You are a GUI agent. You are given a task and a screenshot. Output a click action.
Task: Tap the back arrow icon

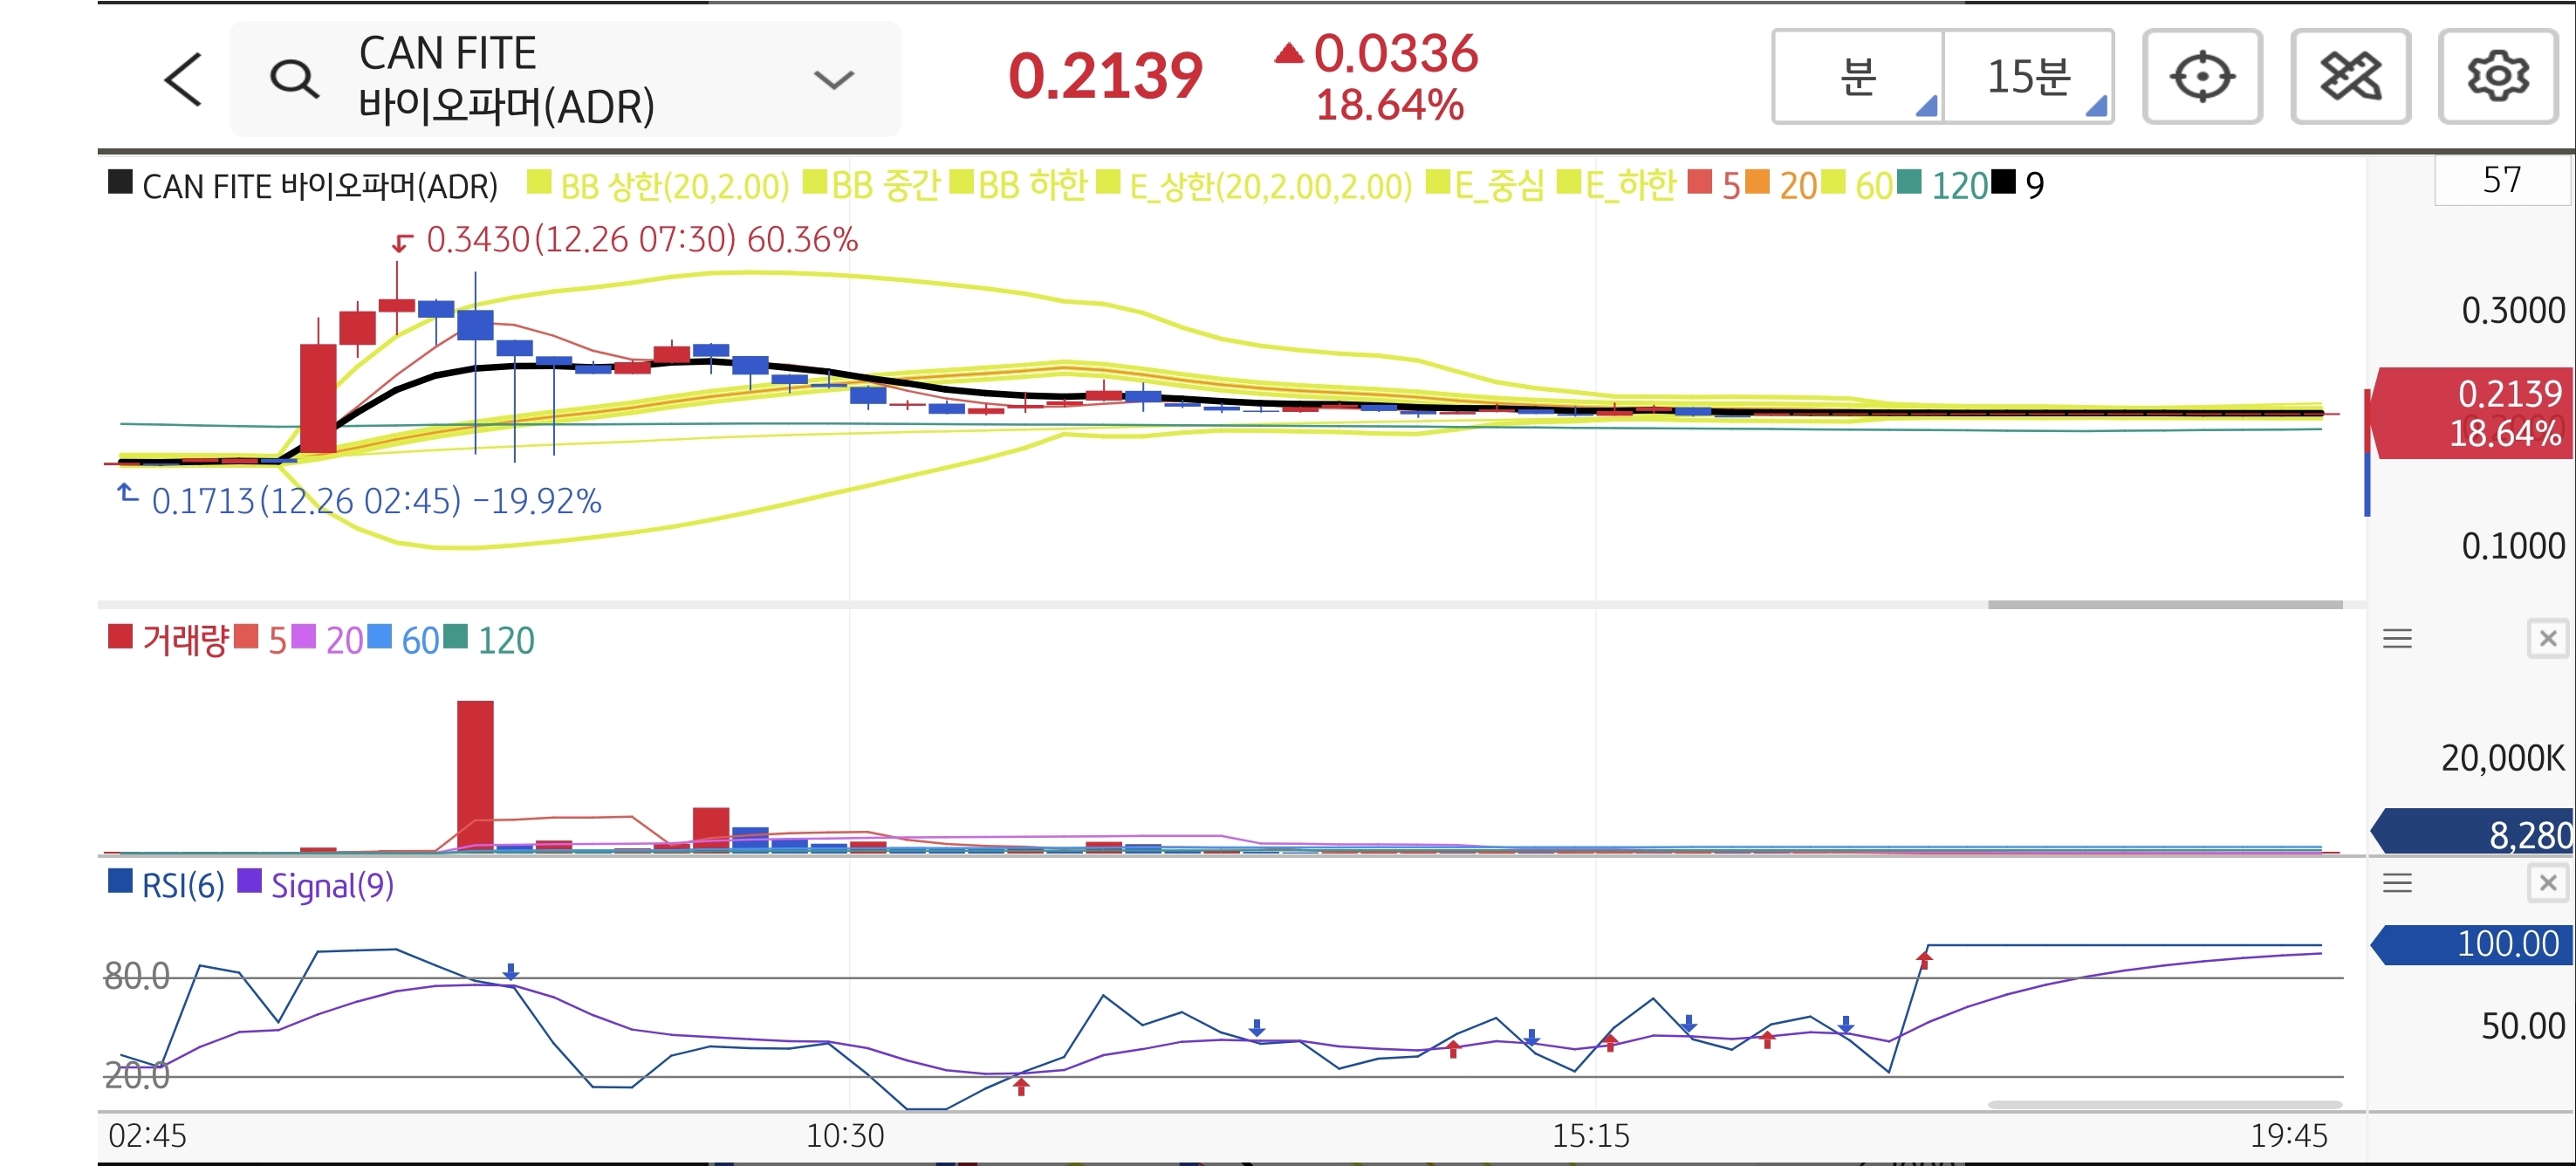183,79
